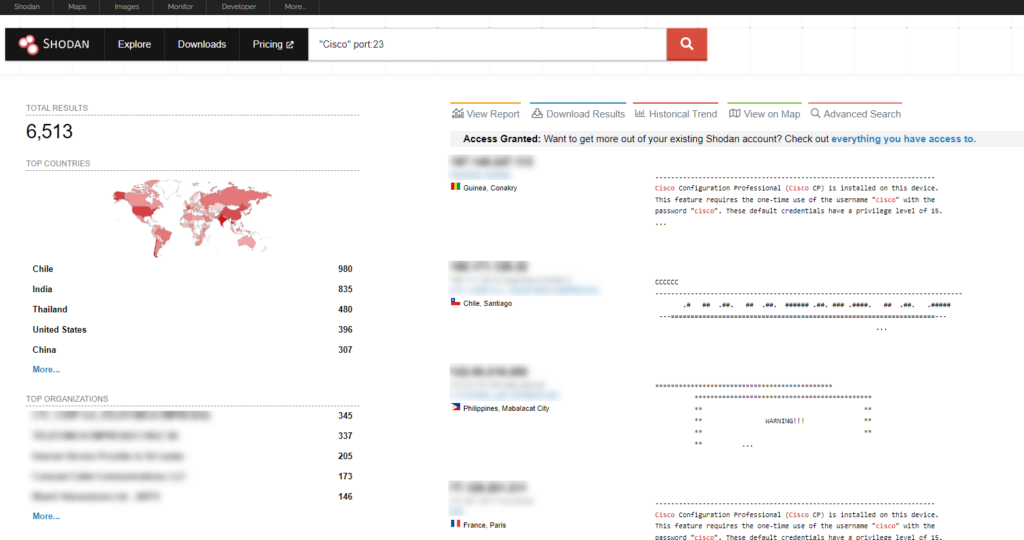Go to the Explore page
Screen dimensions: 1024x540
click(134, 44)
